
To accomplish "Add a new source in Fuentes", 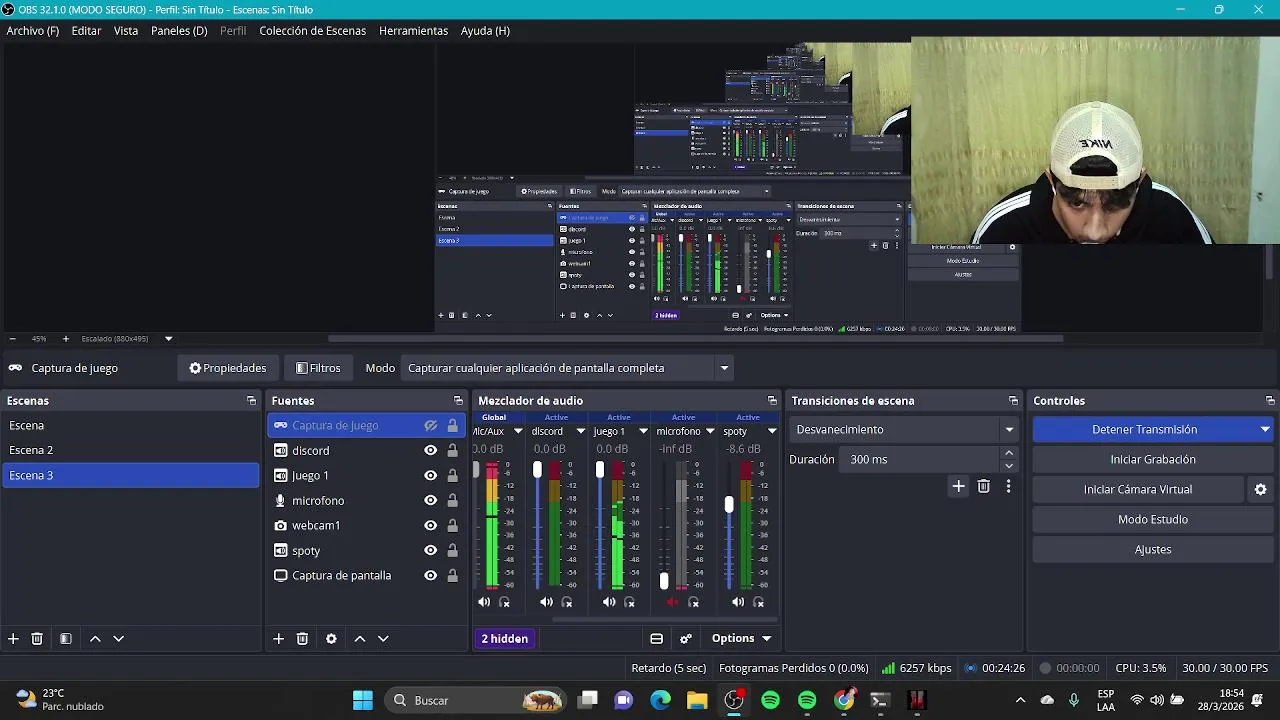I will 278,638.
